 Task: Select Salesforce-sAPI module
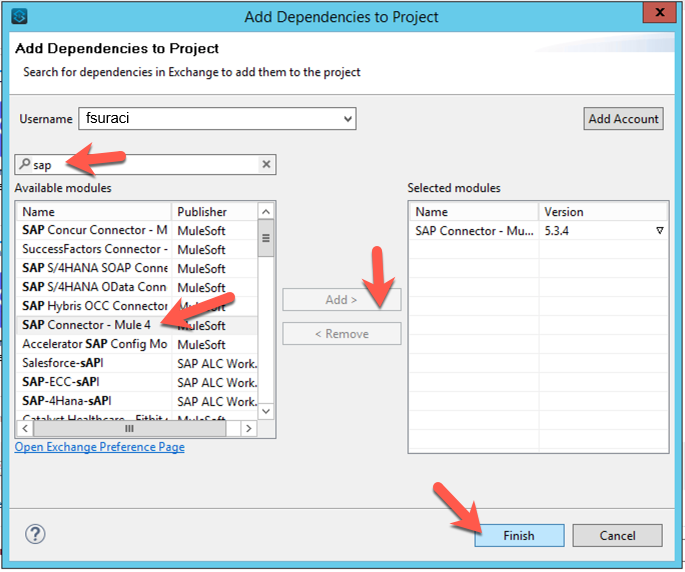pyautogui.click(x=137, y=363)
